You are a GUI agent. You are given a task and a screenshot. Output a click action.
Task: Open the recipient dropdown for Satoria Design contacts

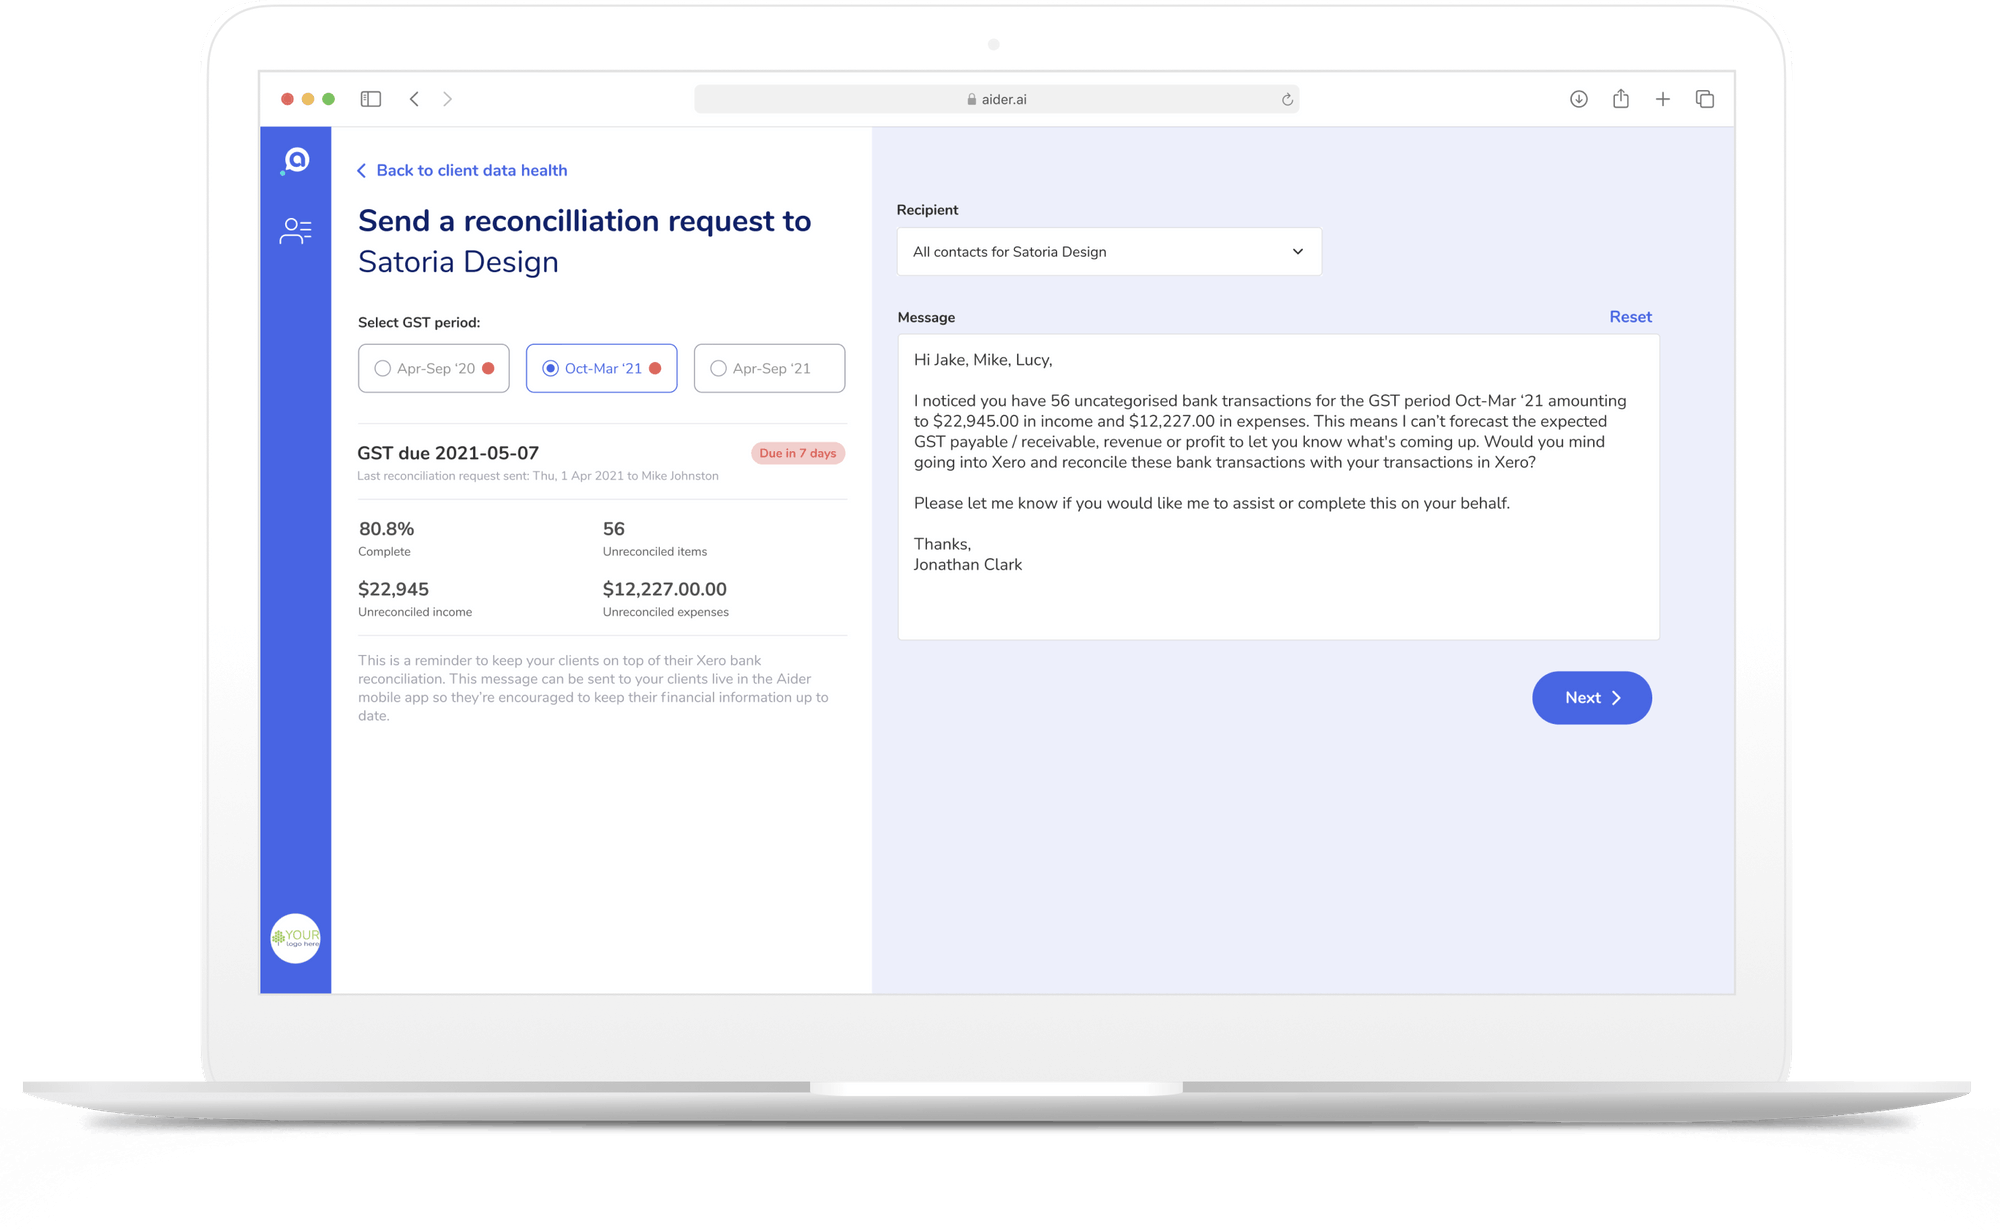[1108, 251]
